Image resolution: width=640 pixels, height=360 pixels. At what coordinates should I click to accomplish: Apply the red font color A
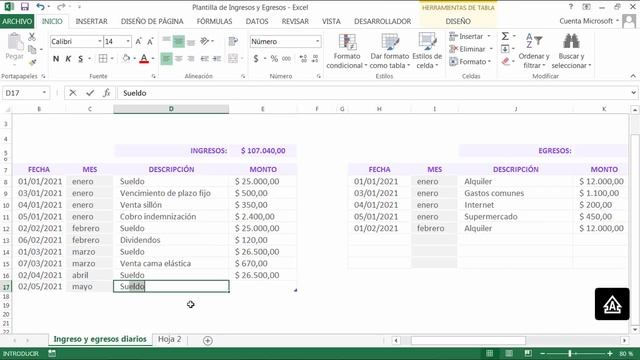click(x=144, y=59)
